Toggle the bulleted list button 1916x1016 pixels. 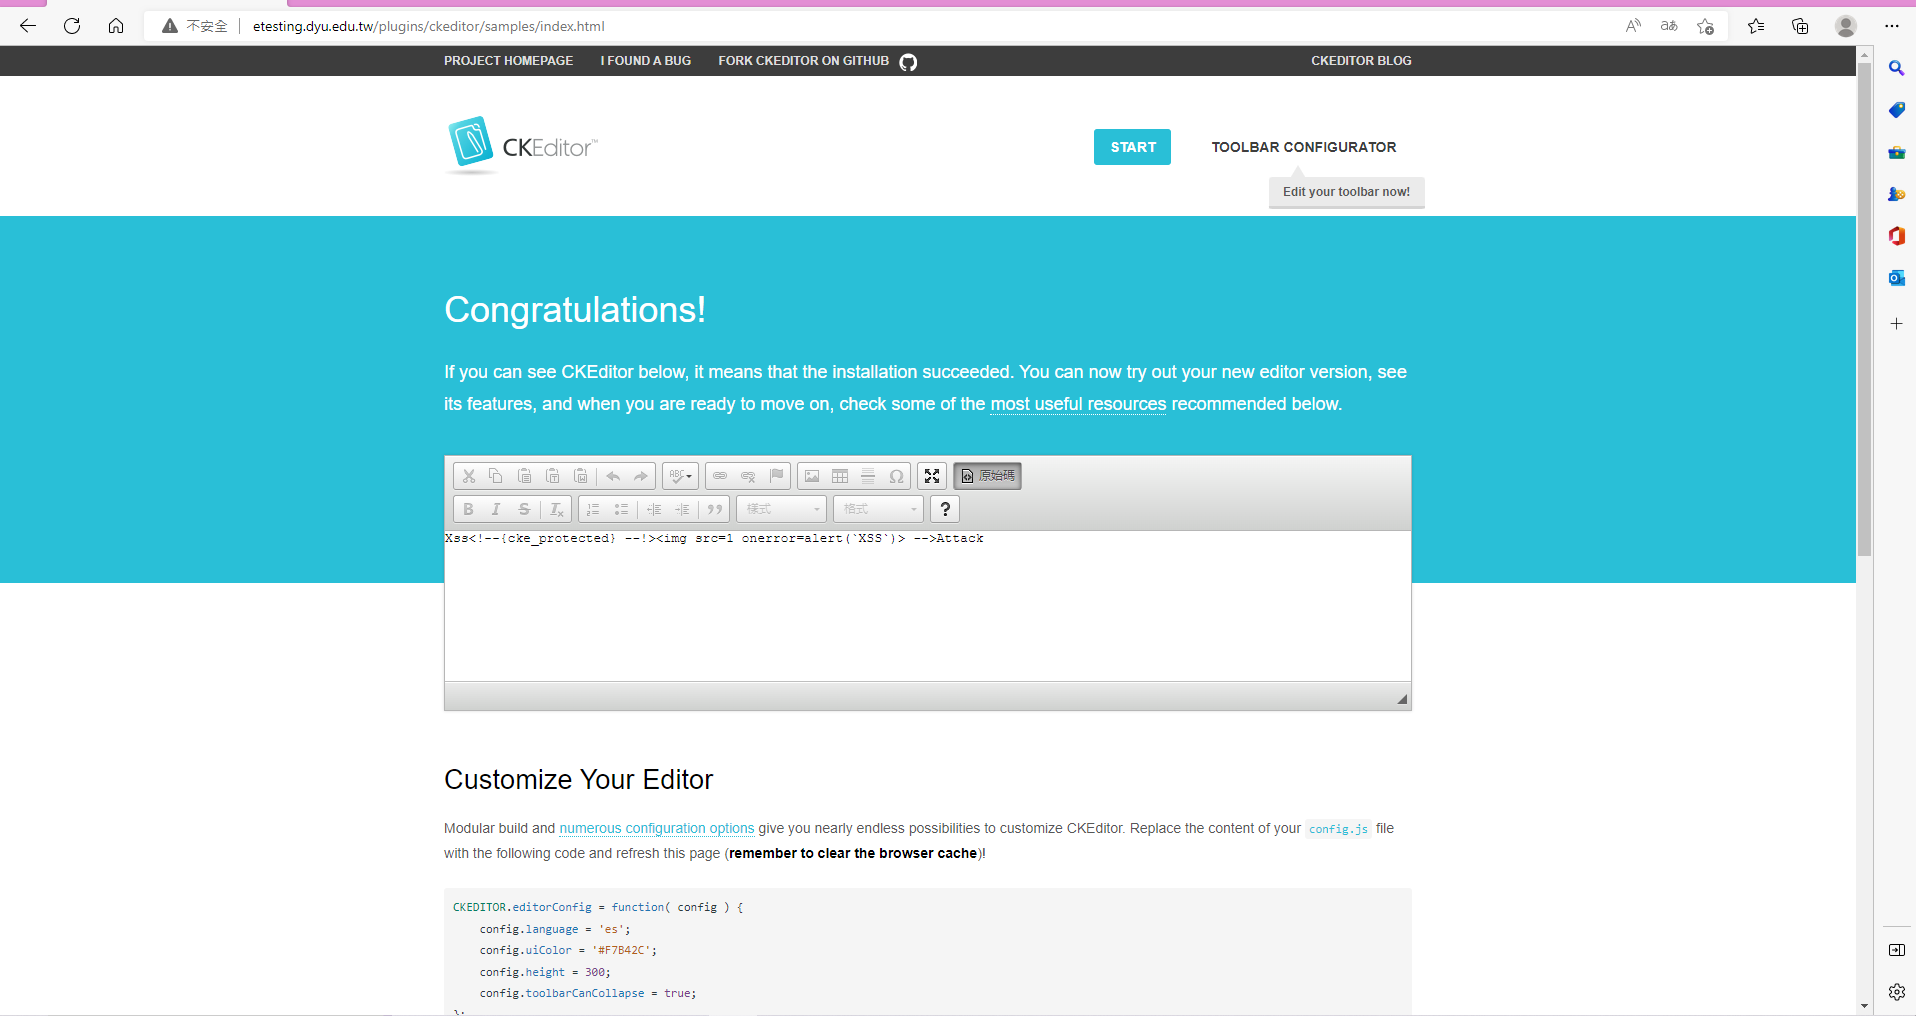(621, 509)
